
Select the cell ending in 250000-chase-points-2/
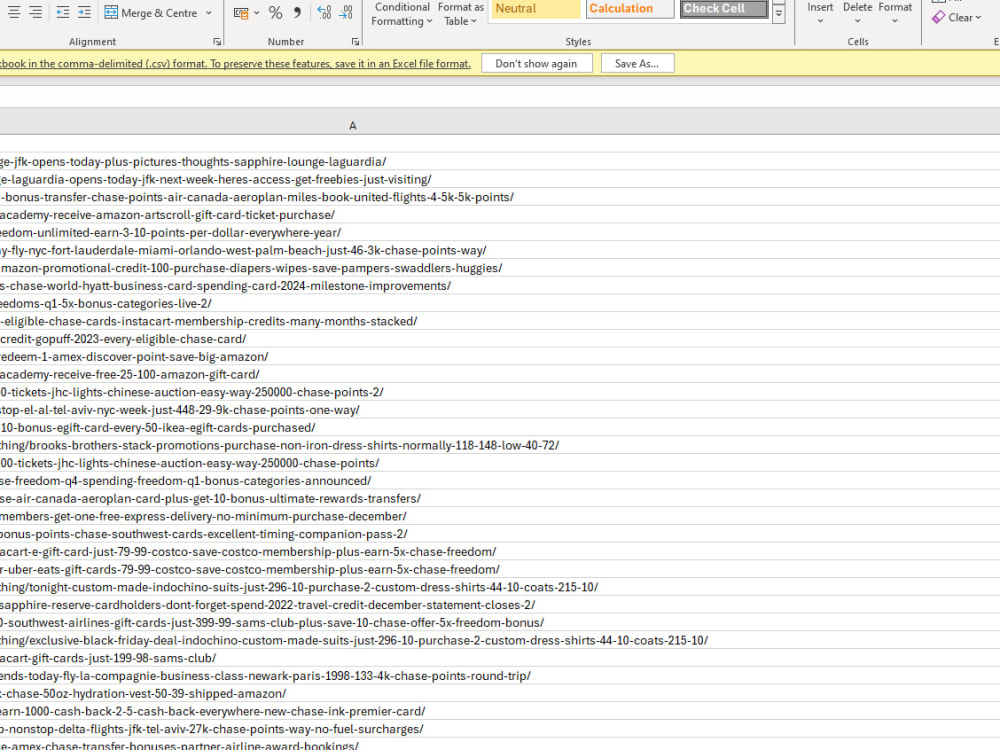click(x=500, y=392)
